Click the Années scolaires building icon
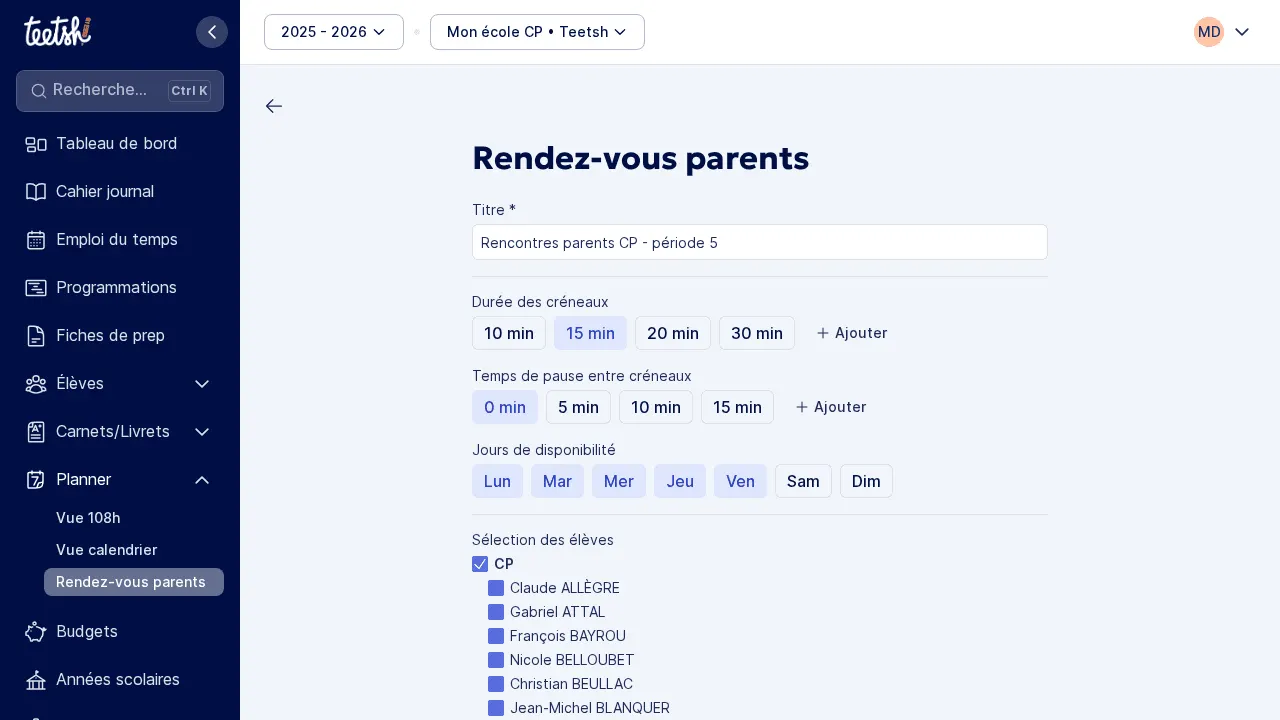Viewport: 1280px width, 720px height. (x=36, y=680)
